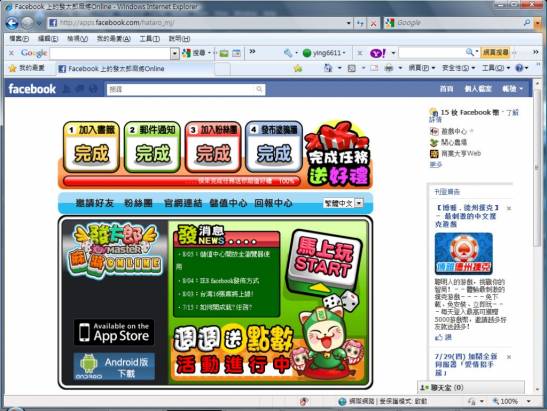The image size is (547, 411).
Task: Open the Available on the App Store badge
Action: pyautogui.click(x=114, y=332)
